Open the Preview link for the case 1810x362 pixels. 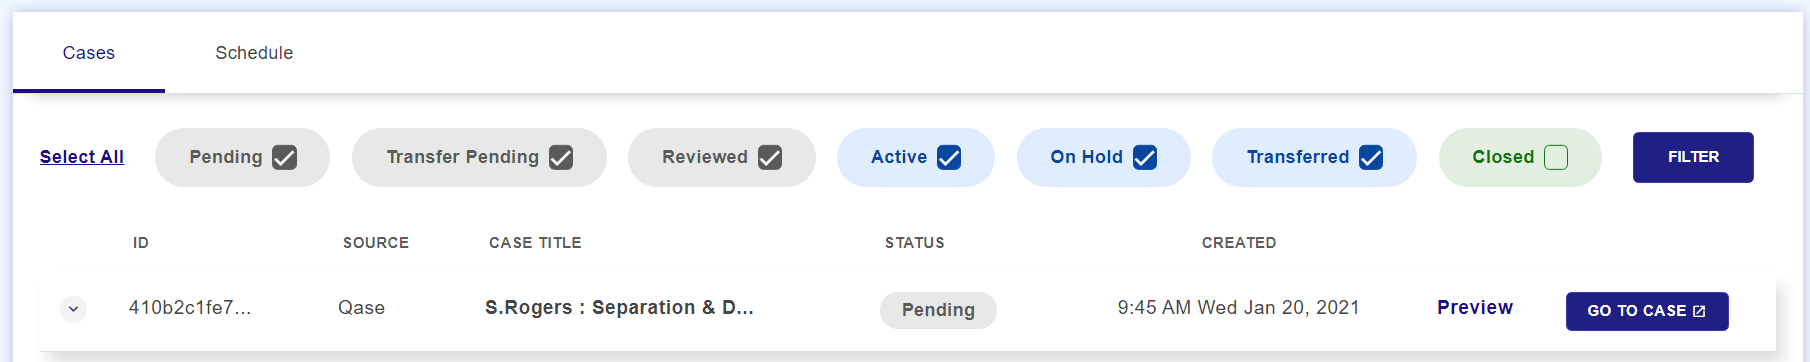coord(1475,308)
